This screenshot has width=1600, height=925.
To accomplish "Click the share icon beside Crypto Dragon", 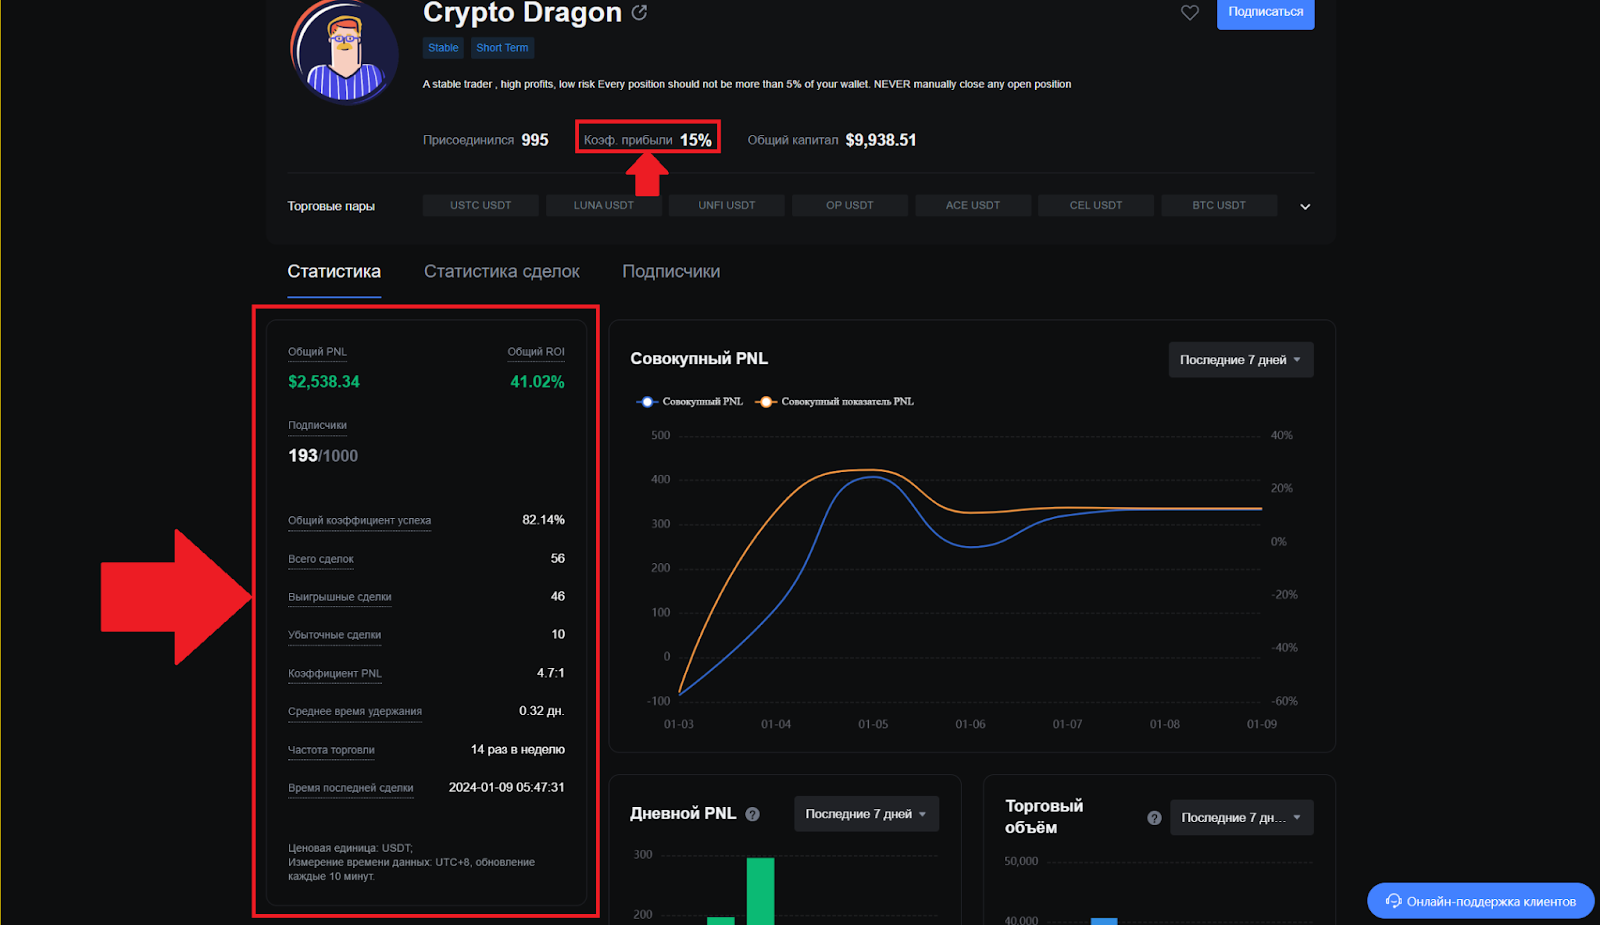I will coord(640,13).
